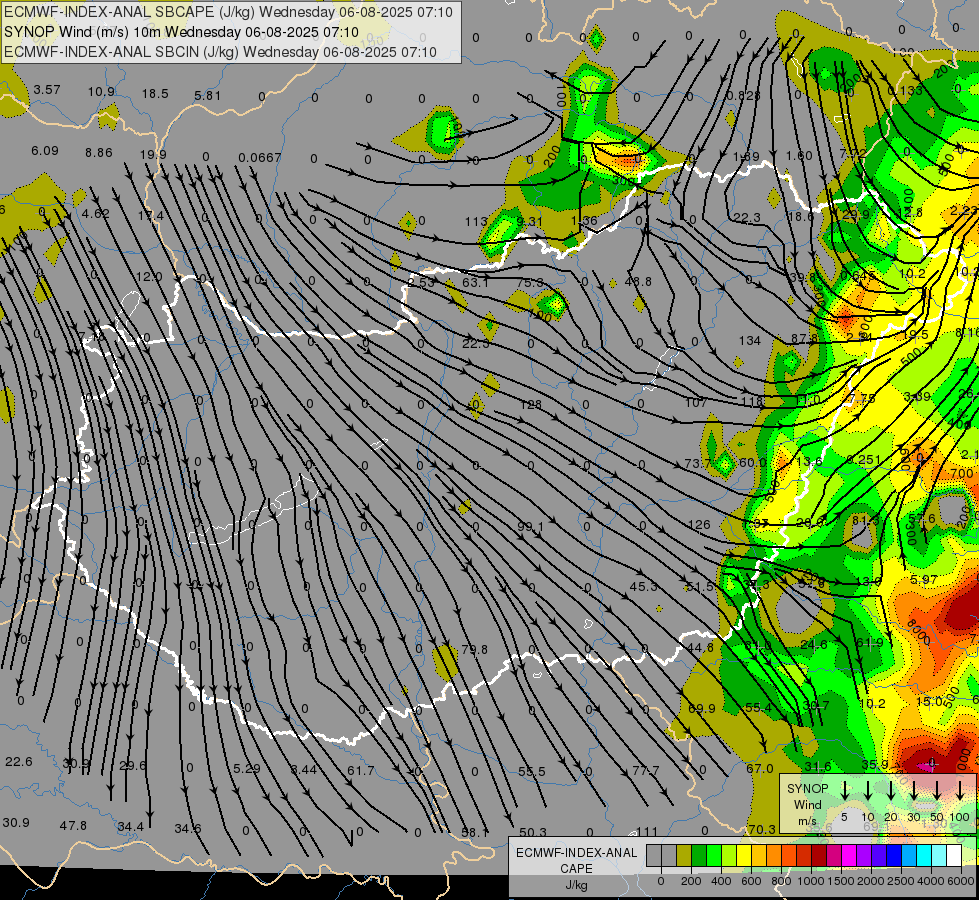This screenshot has height=900, width=979.
Task: Click the map value 48.8
Action: tap(638, 282)
